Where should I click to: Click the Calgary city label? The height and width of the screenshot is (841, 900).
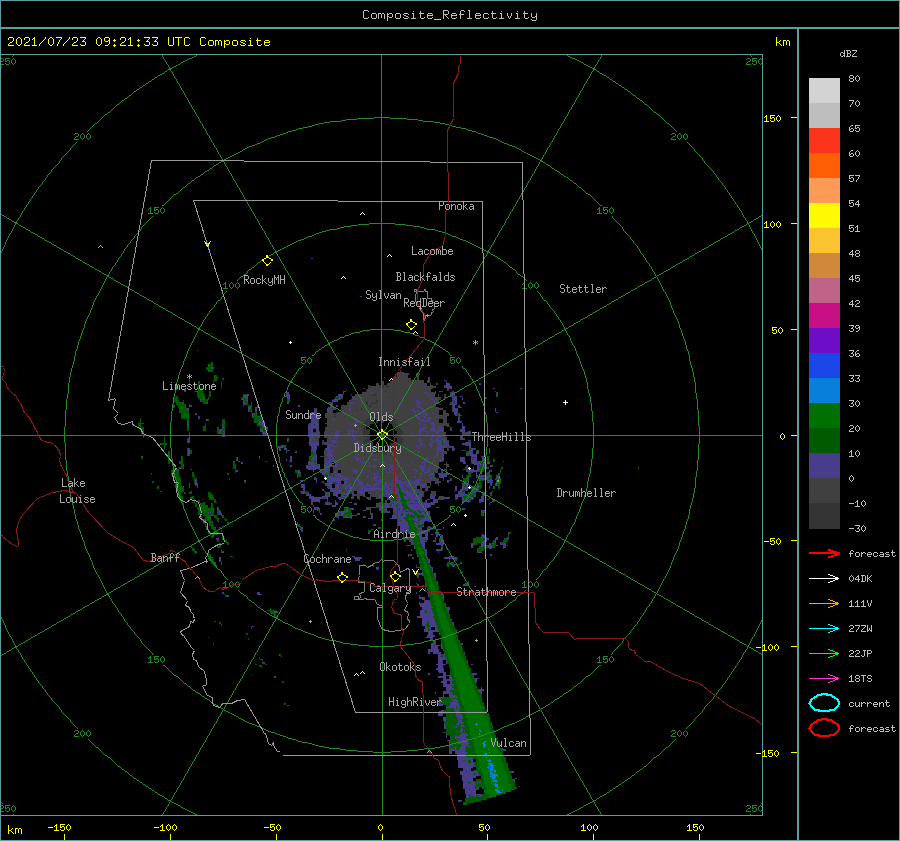coord(390,588)
